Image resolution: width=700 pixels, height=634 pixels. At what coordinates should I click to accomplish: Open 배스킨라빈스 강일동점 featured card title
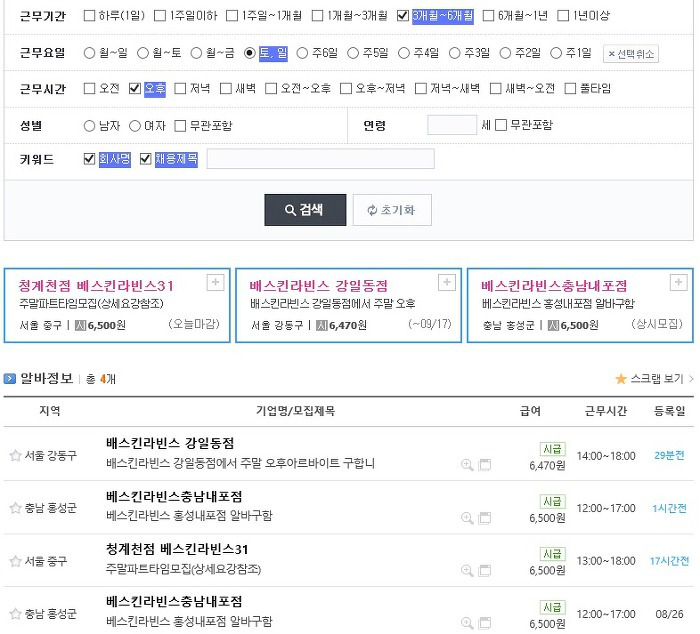point(318,286)
